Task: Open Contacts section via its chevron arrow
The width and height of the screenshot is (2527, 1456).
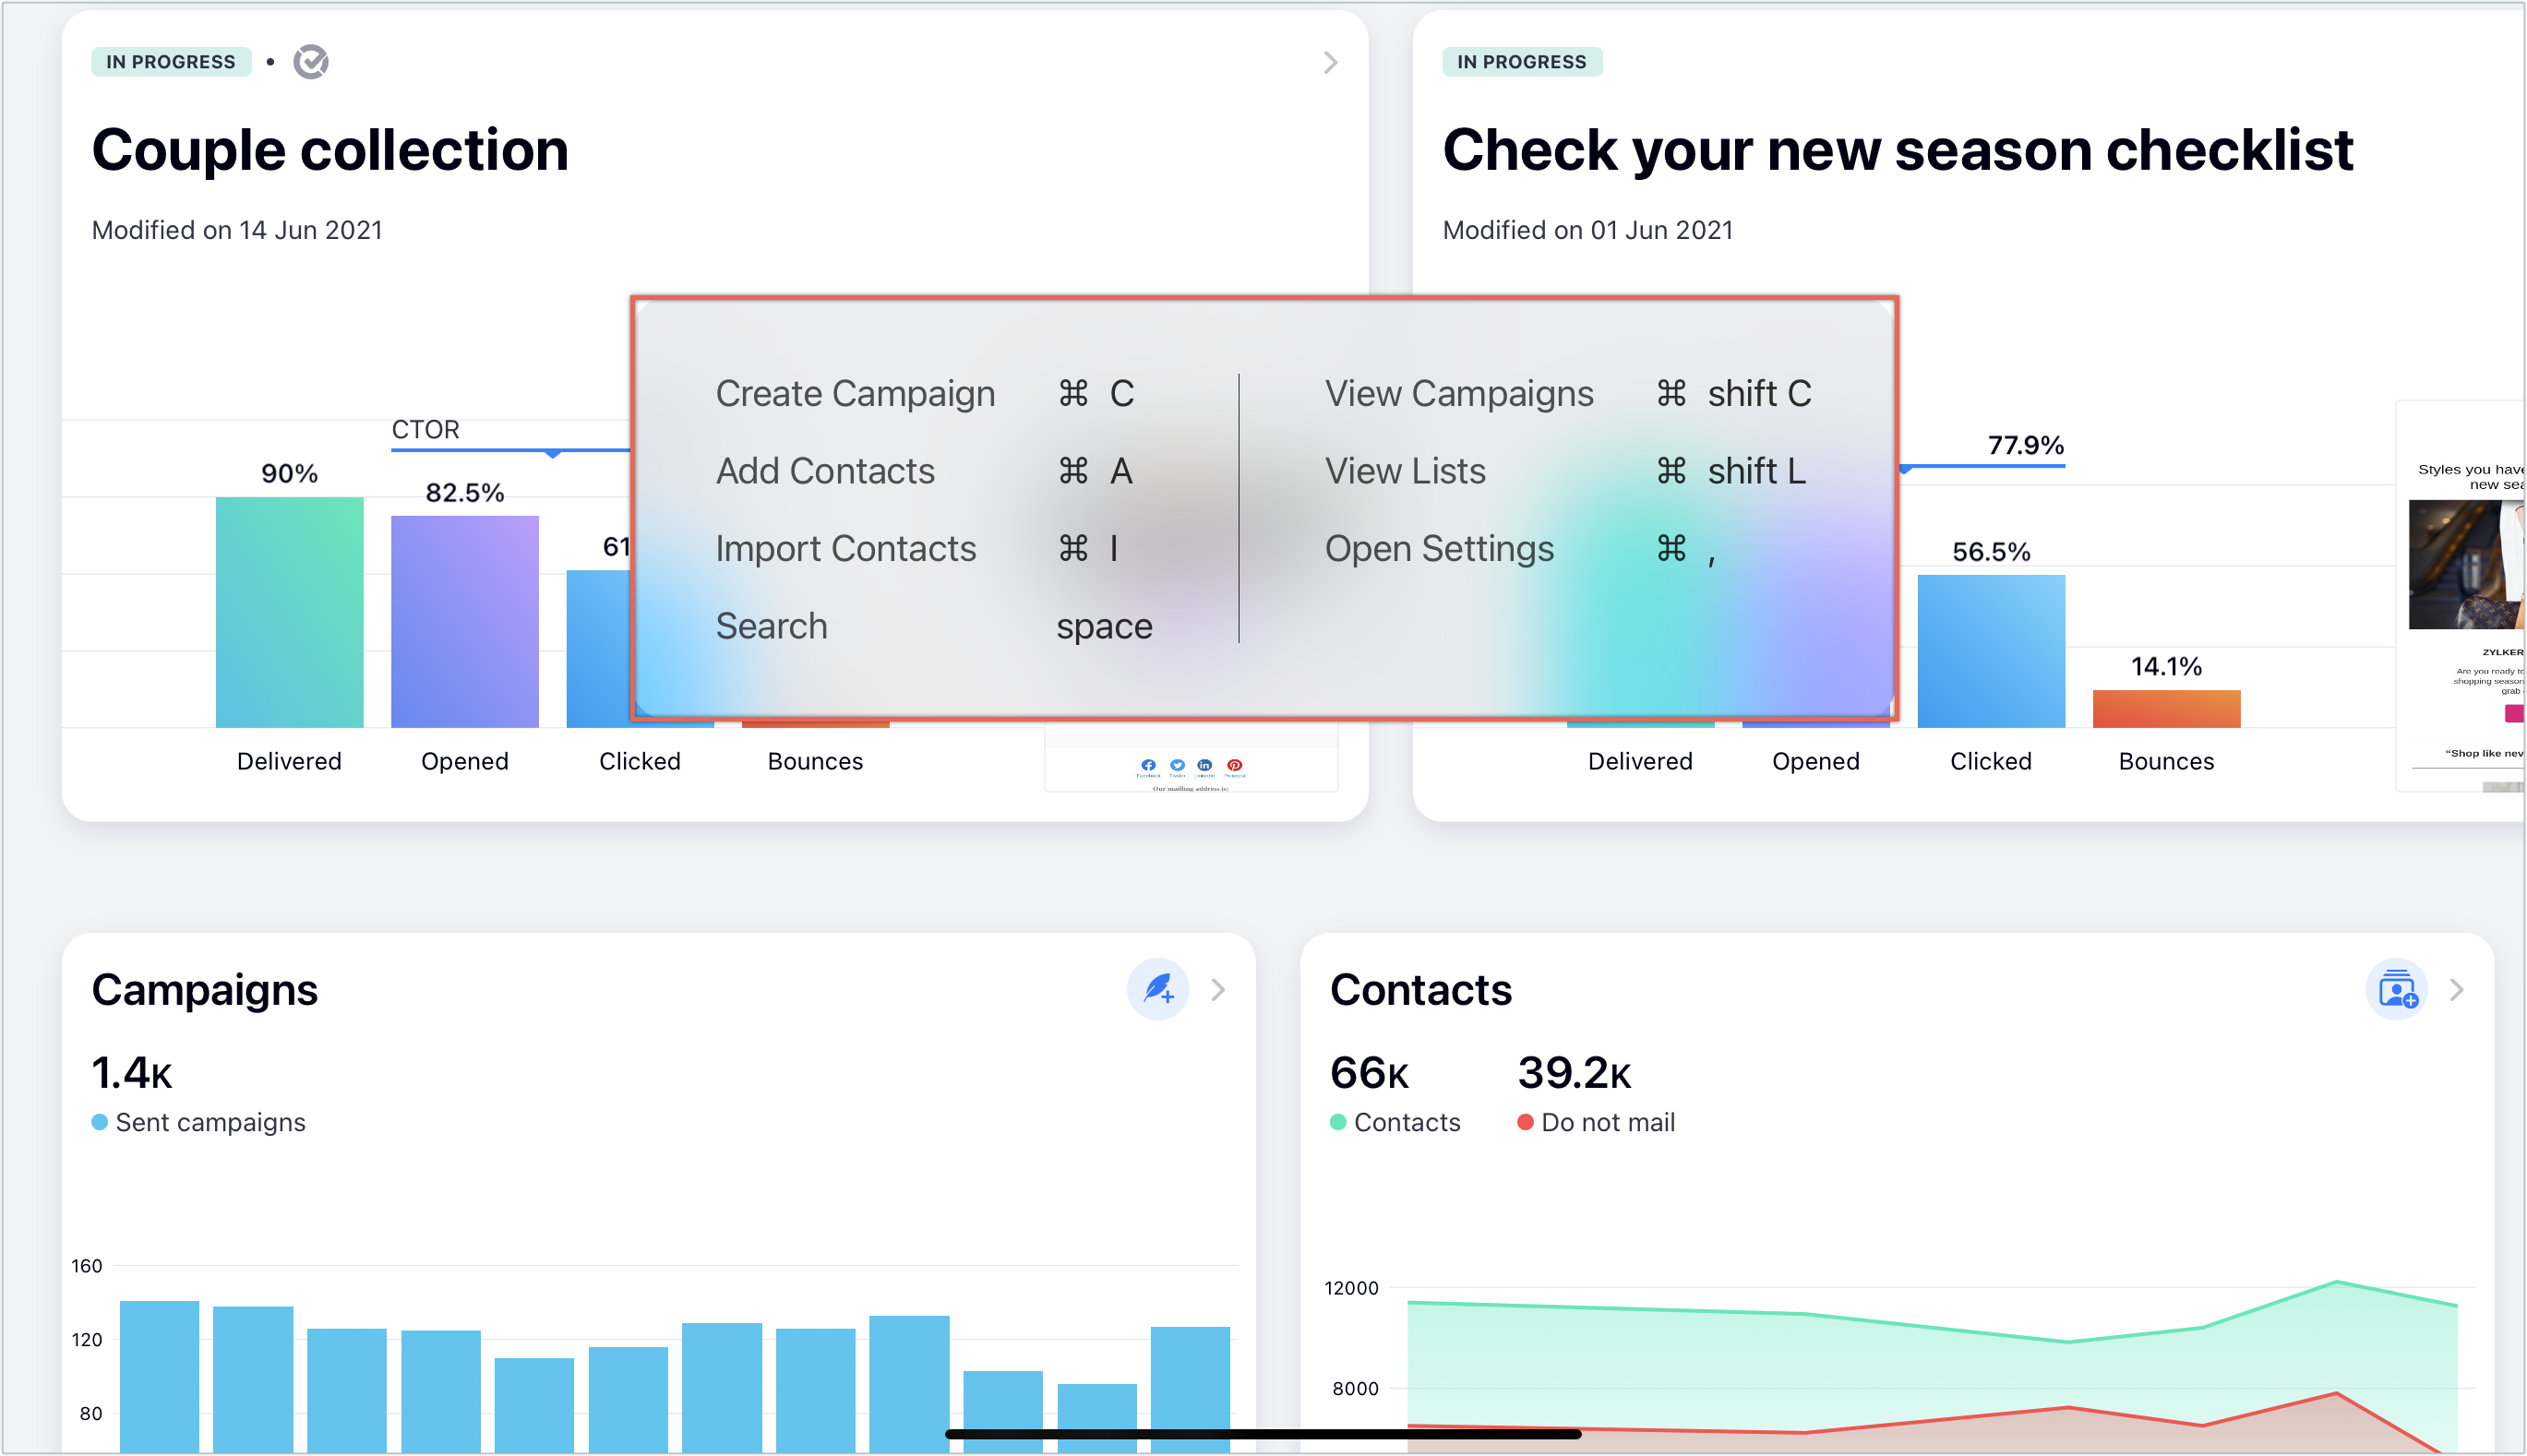Action: [x=2457, y=989]
